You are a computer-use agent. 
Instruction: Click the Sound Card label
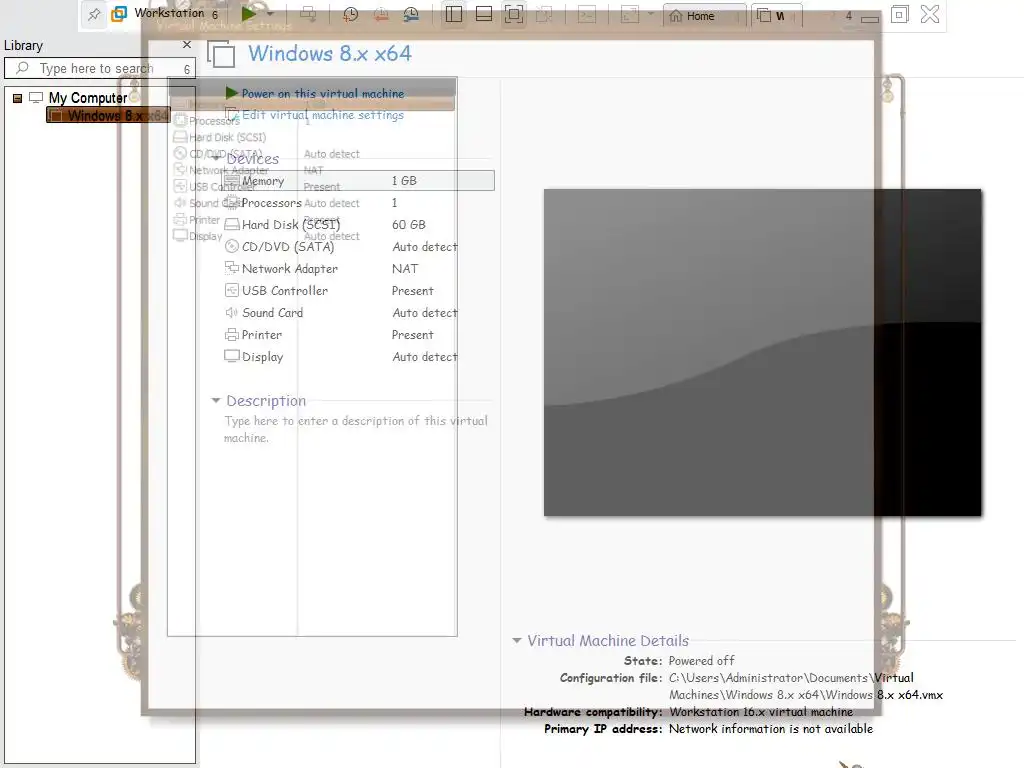(x=272, y=313)
